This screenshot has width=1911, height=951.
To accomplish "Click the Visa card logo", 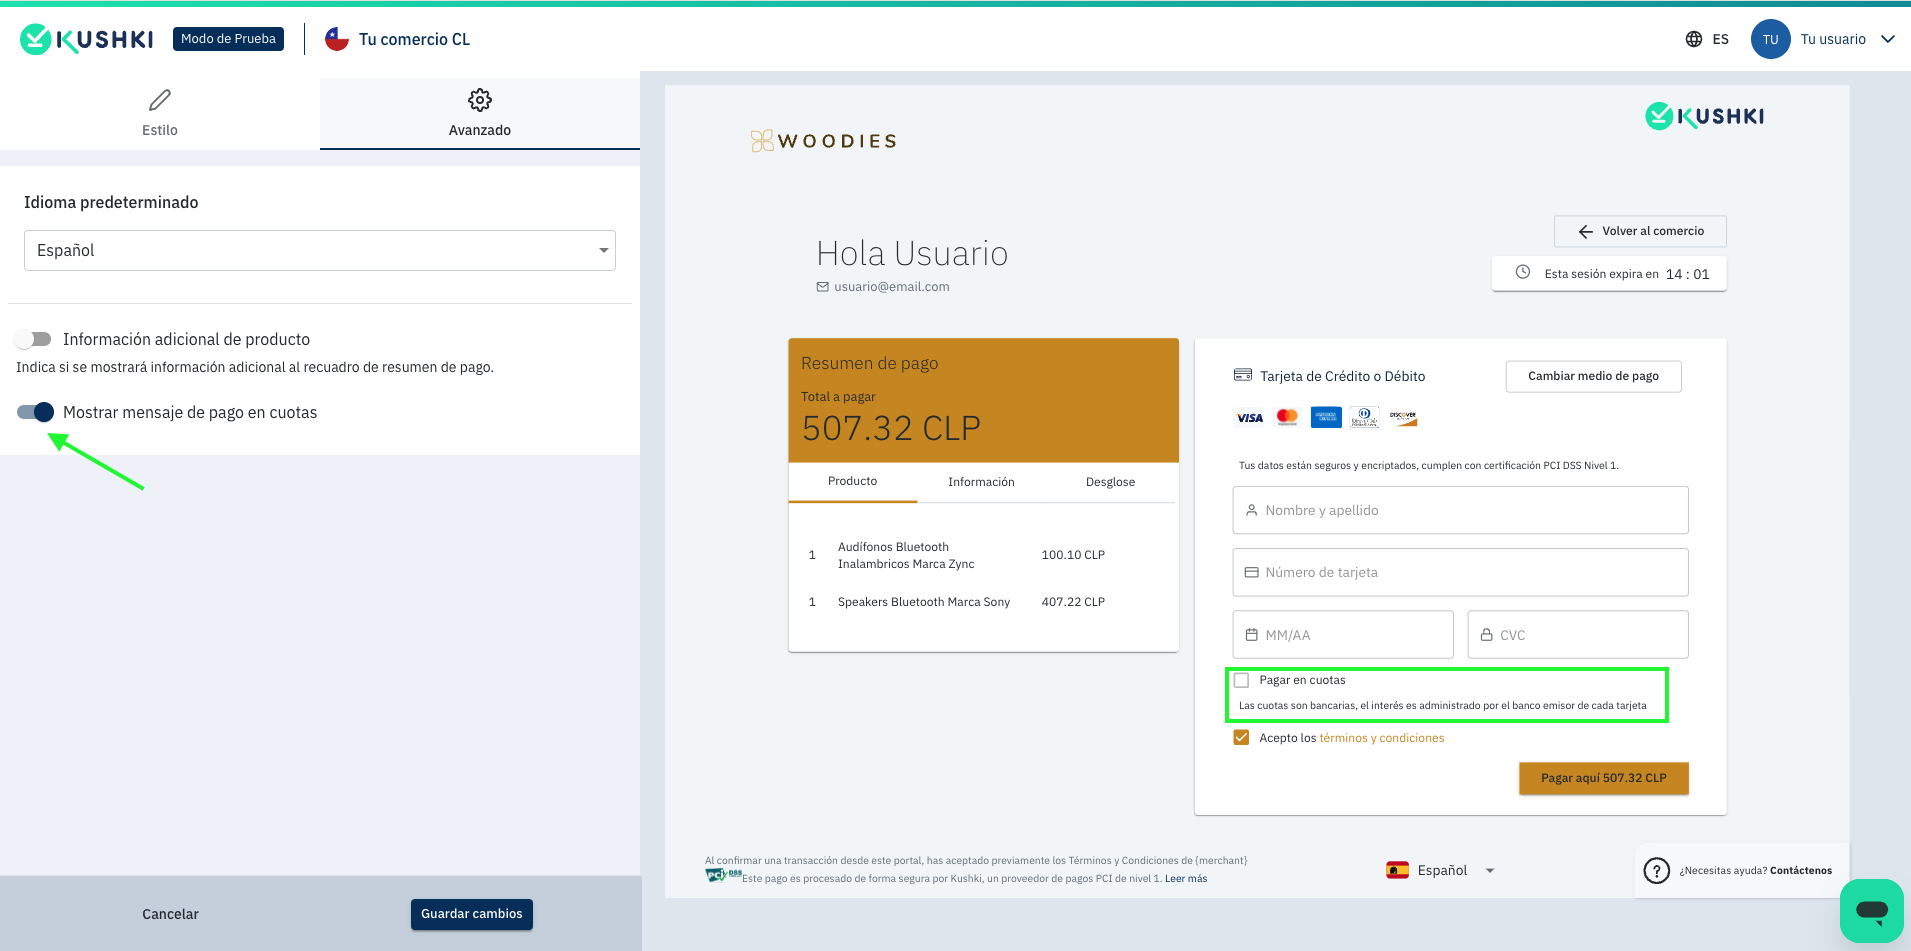I will tap(1250, 418).
